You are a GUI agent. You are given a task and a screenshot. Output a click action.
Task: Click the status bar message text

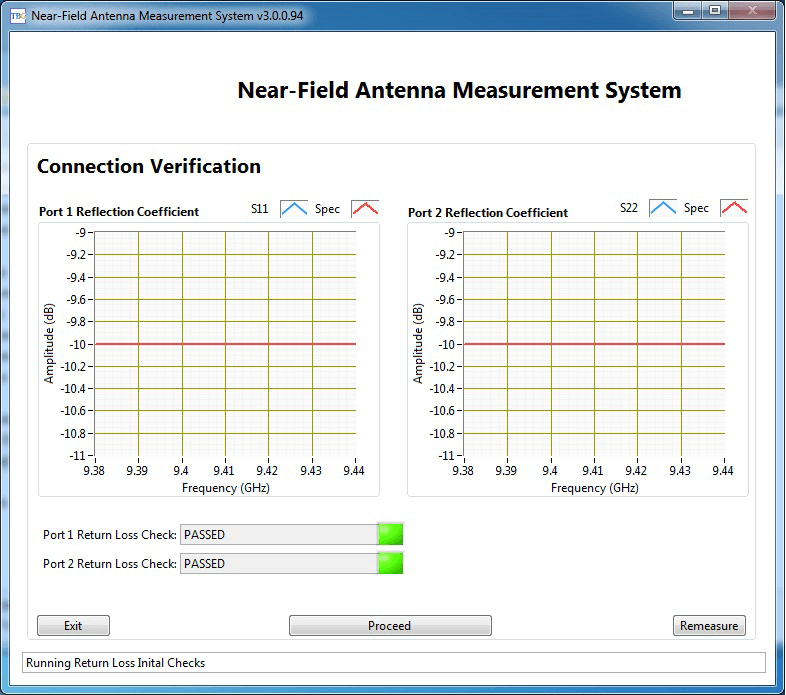(115, 663)
